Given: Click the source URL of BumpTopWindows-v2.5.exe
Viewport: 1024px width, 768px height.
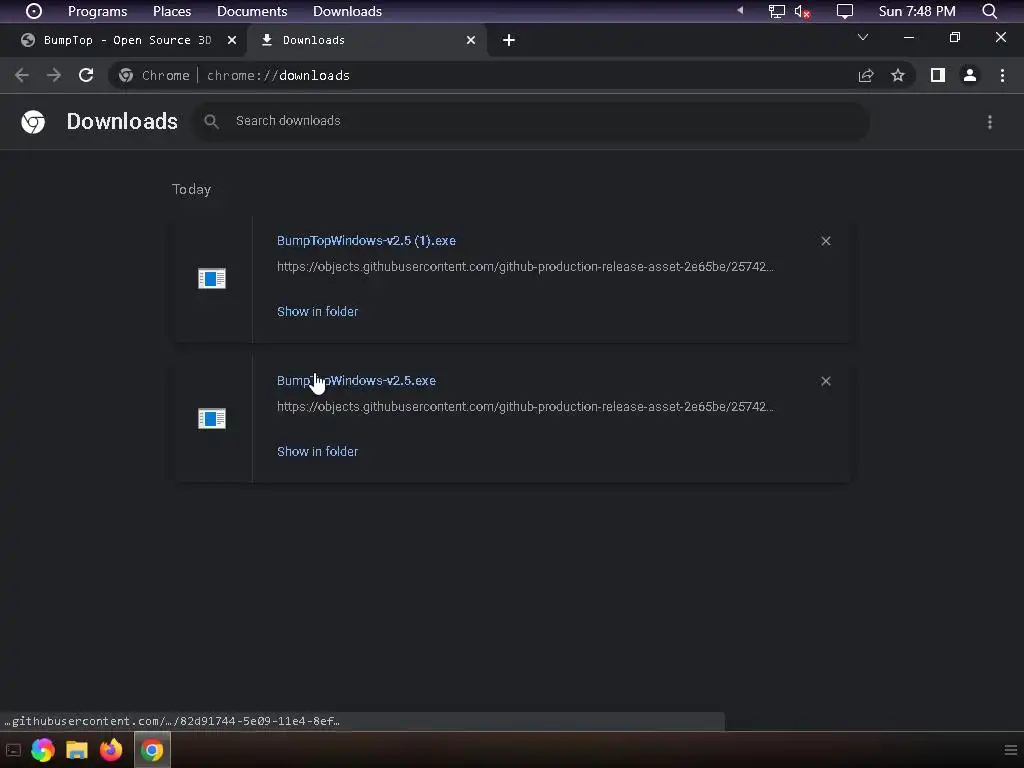Looking at the screenshot, I should 525,406.
